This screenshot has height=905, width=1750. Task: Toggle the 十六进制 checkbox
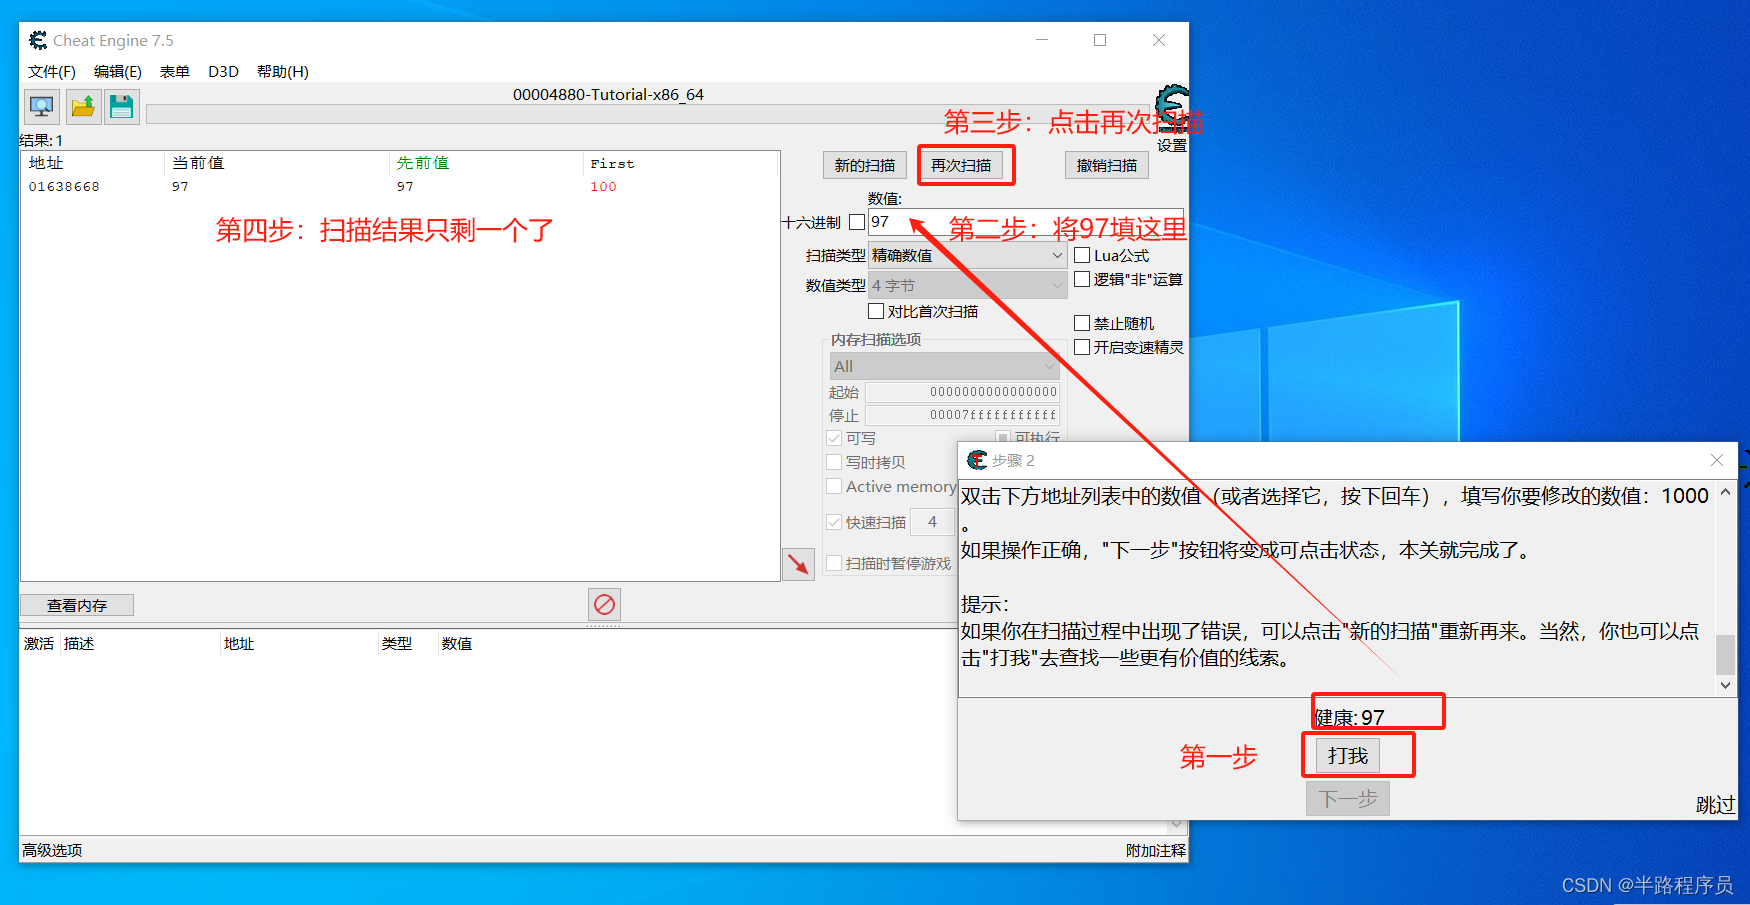[857, 222]
